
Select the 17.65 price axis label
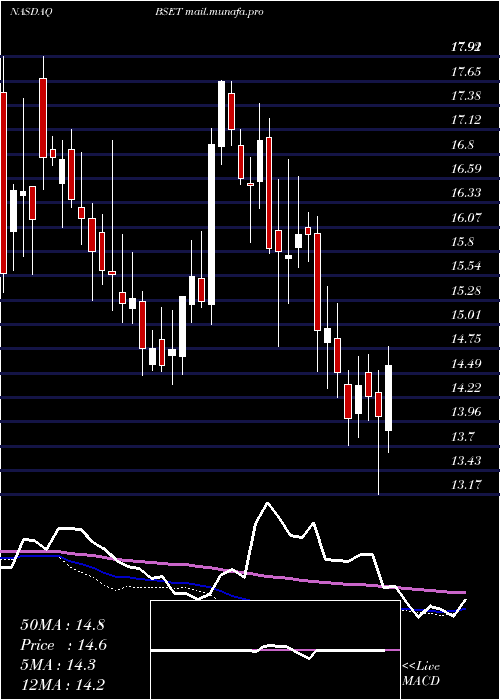(x=466, y=71)
